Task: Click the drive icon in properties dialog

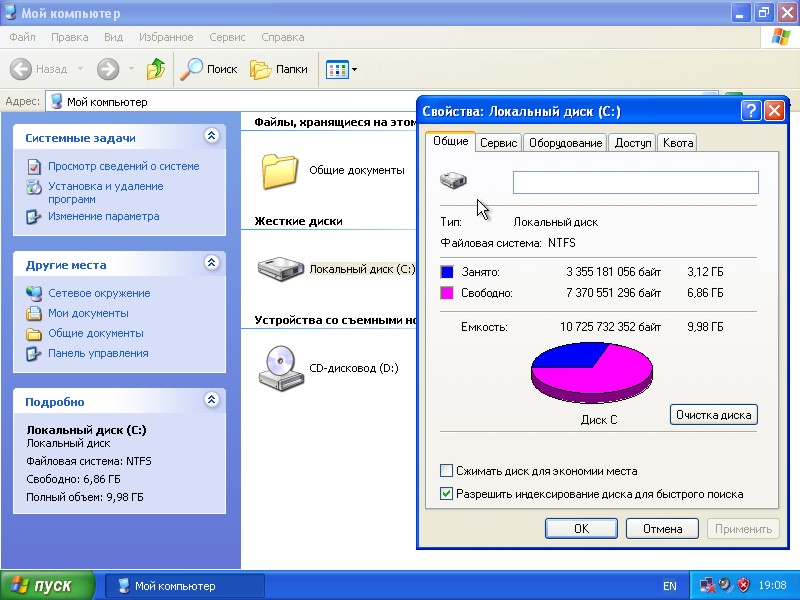Action: pos(453,180)
